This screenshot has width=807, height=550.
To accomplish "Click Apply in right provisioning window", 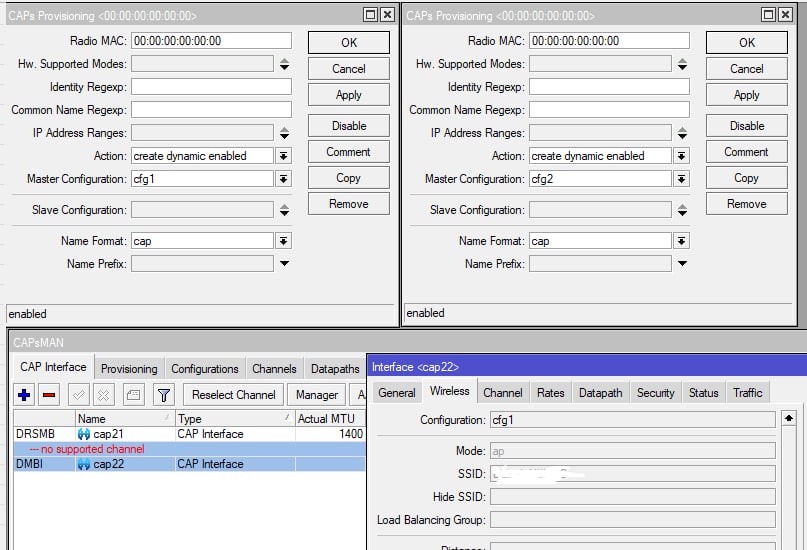I will [x=747, y=95].
